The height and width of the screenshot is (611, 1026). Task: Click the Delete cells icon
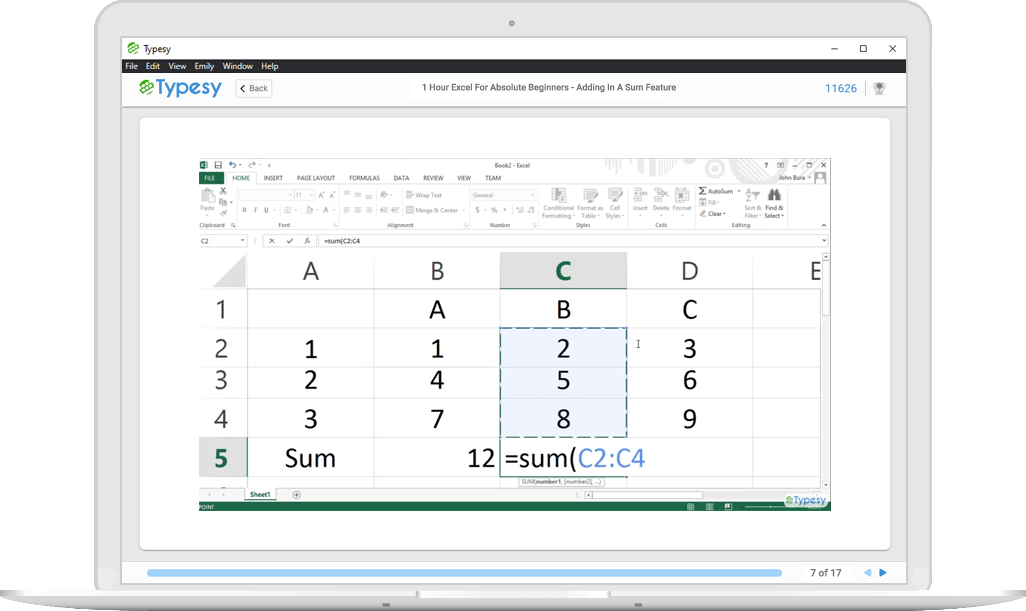(661, 195)
